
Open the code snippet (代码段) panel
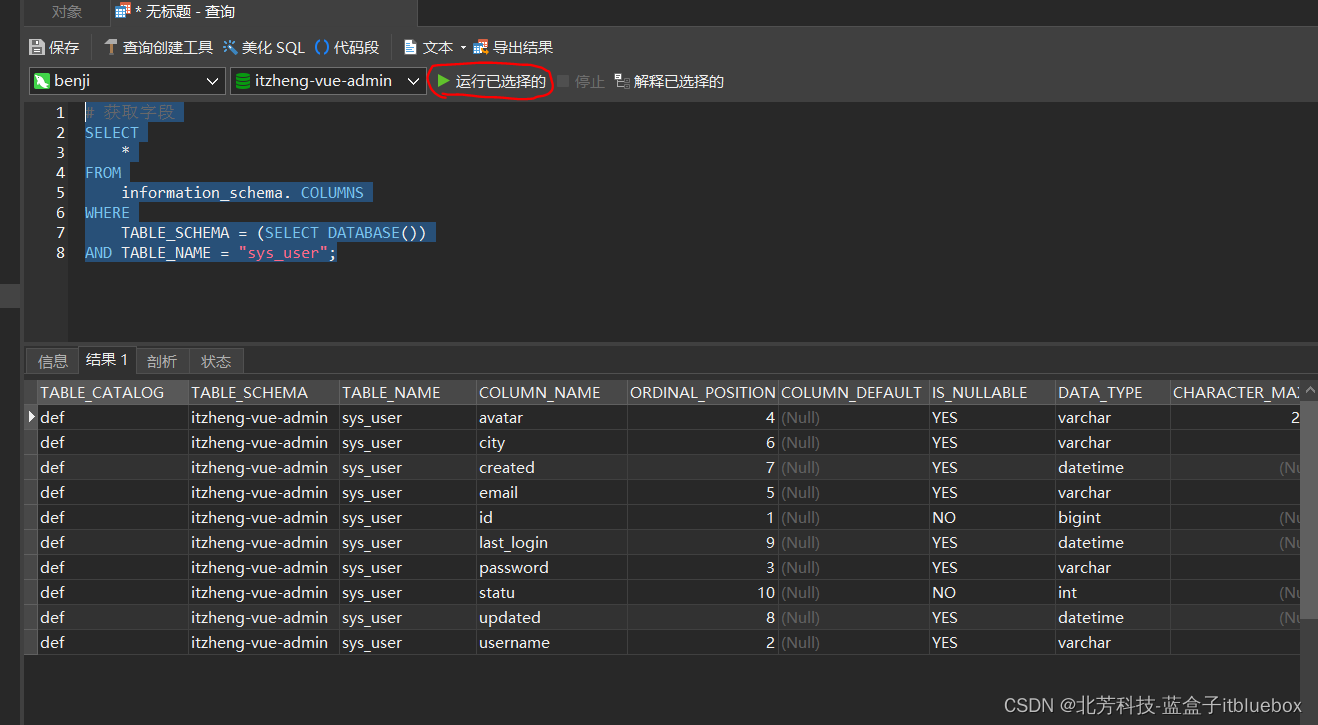(347, 47)
